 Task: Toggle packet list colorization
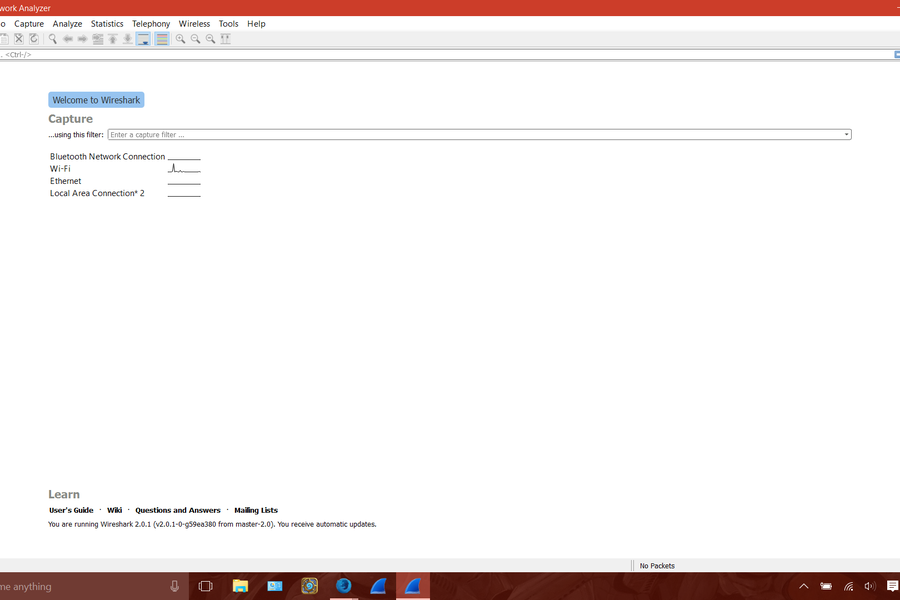163,38
